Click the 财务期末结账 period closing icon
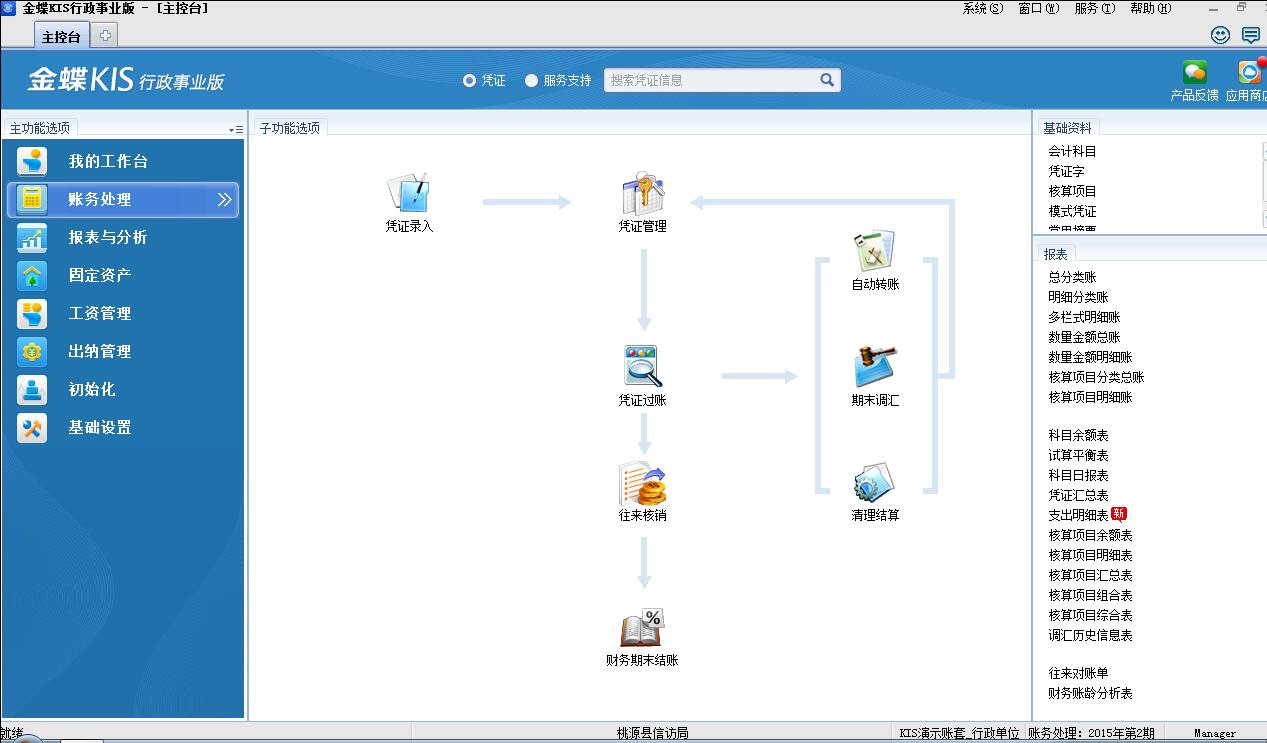Image resolution: width=1267 pixels, height=743 pixels. (x=642, y=629)
